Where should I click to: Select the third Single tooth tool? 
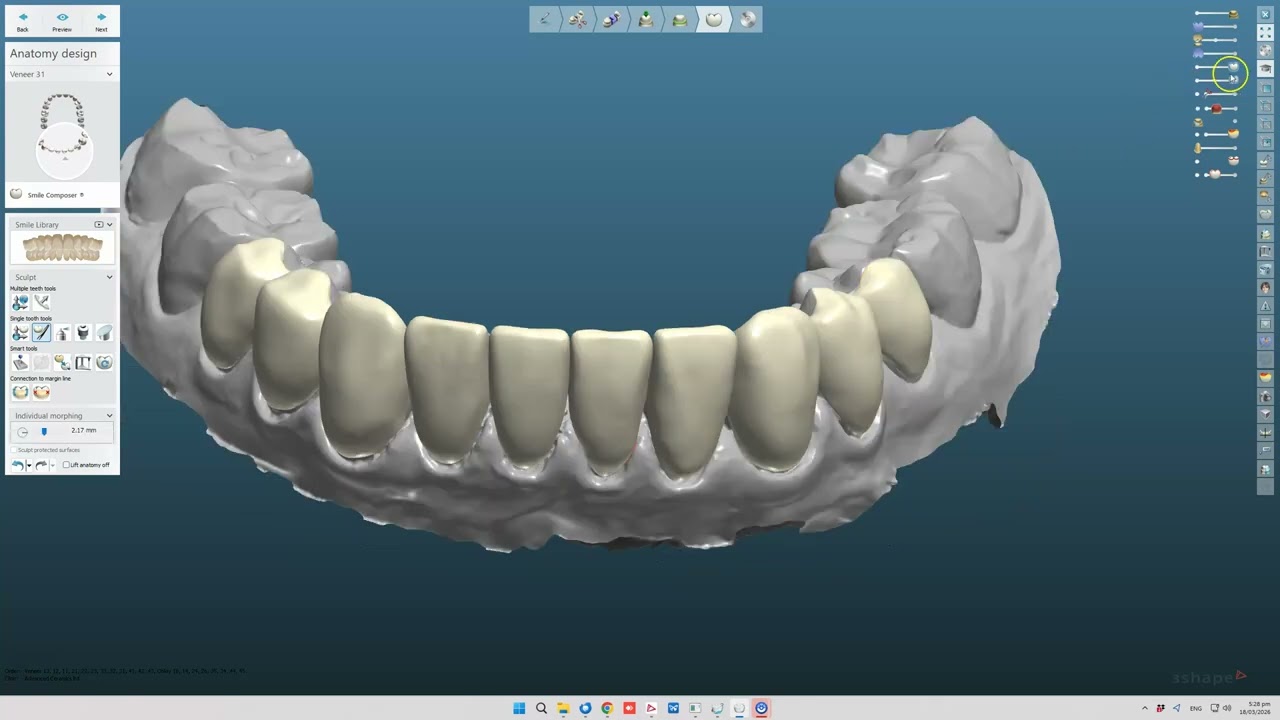(62, 333)
